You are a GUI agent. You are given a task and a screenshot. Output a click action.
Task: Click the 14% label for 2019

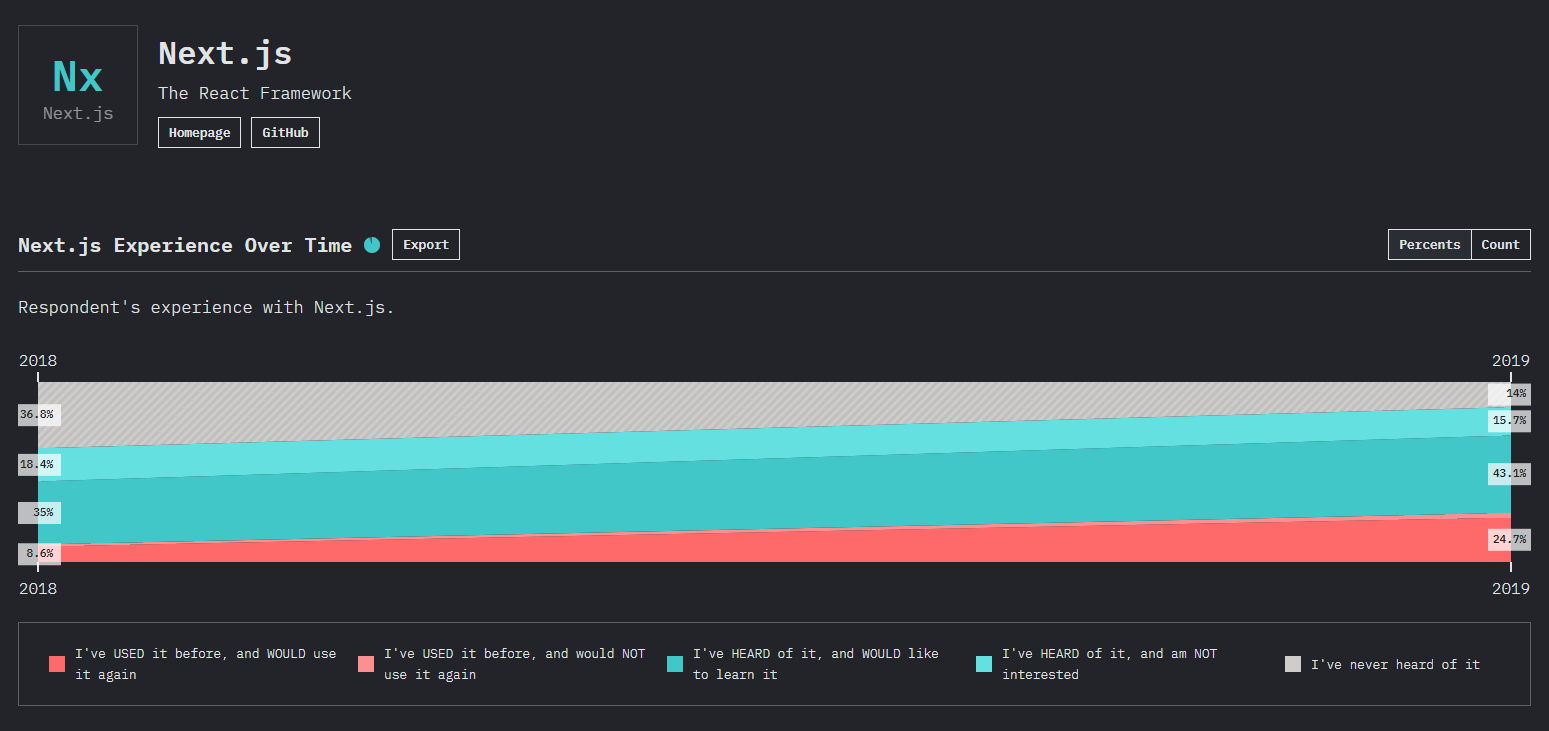point(1509,394)
